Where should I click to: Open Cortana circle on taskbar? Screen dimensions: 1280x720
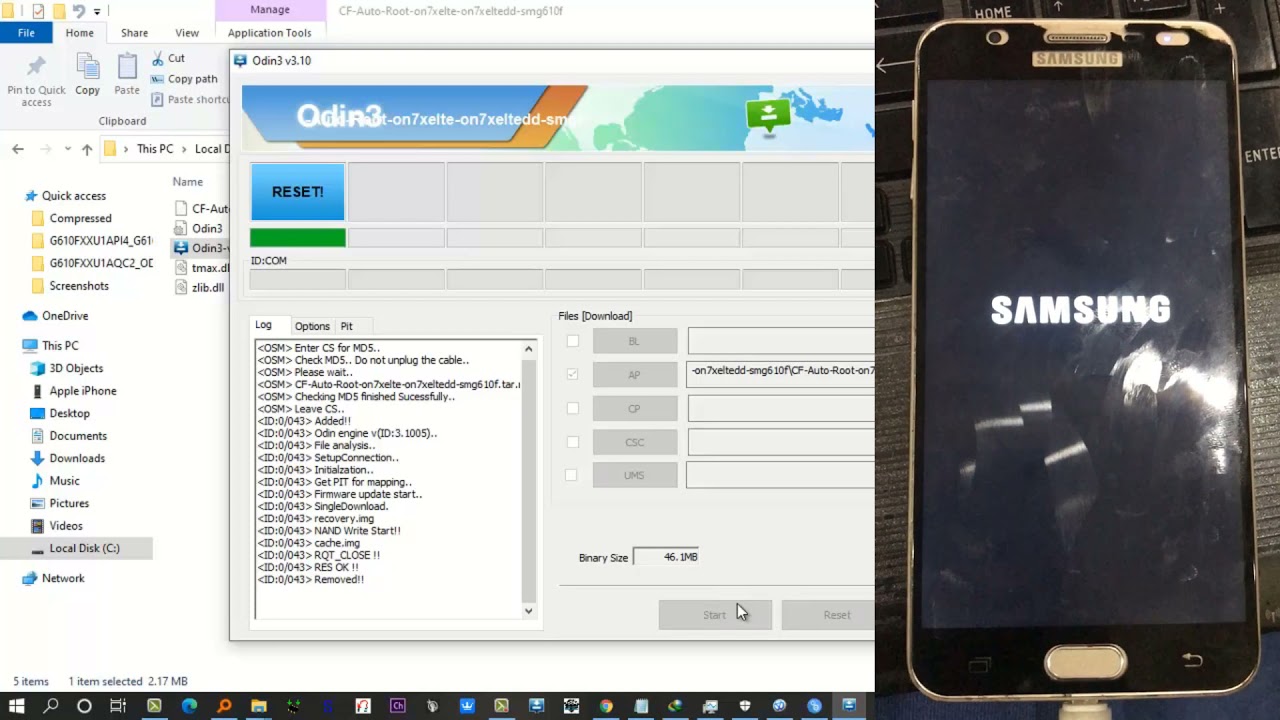(84, 706)
